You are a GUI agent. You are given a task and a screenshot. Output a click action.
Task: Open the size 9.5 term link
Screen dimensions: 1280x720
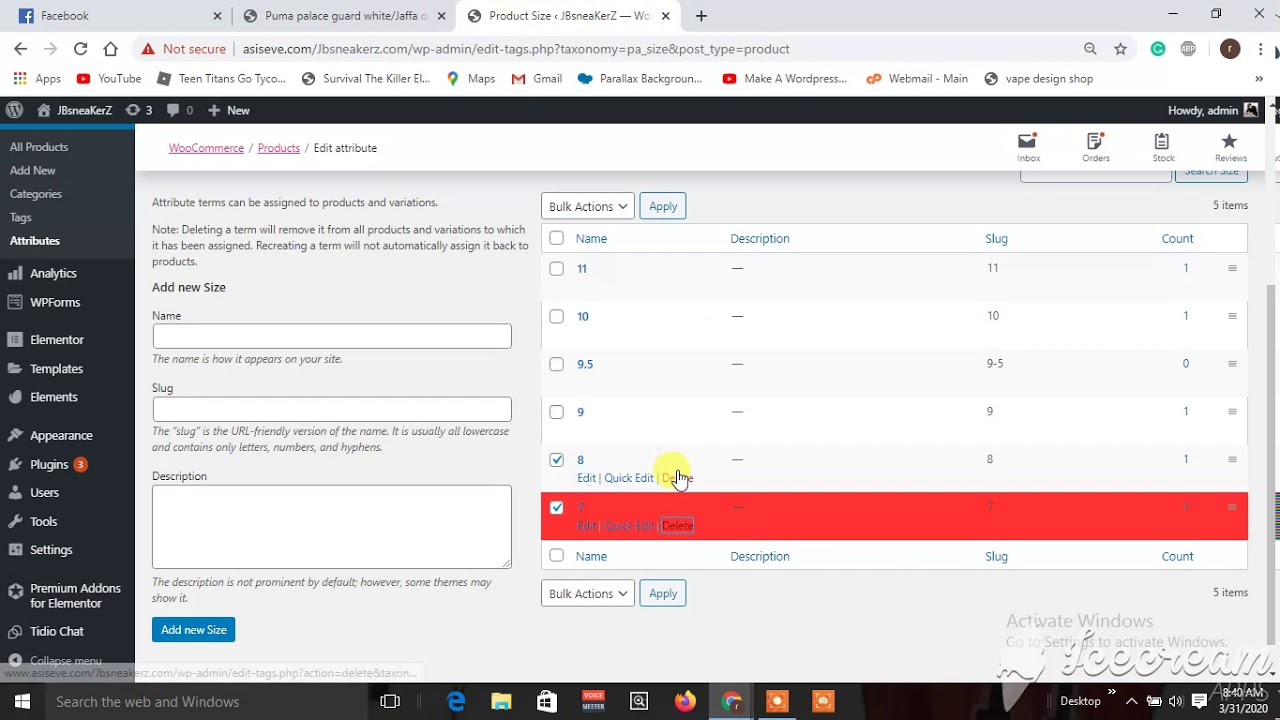tap(585, 364)
